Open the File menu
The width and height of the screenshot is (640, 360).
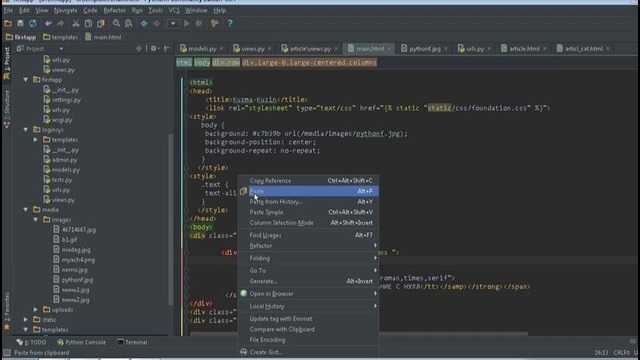(8, 10)
